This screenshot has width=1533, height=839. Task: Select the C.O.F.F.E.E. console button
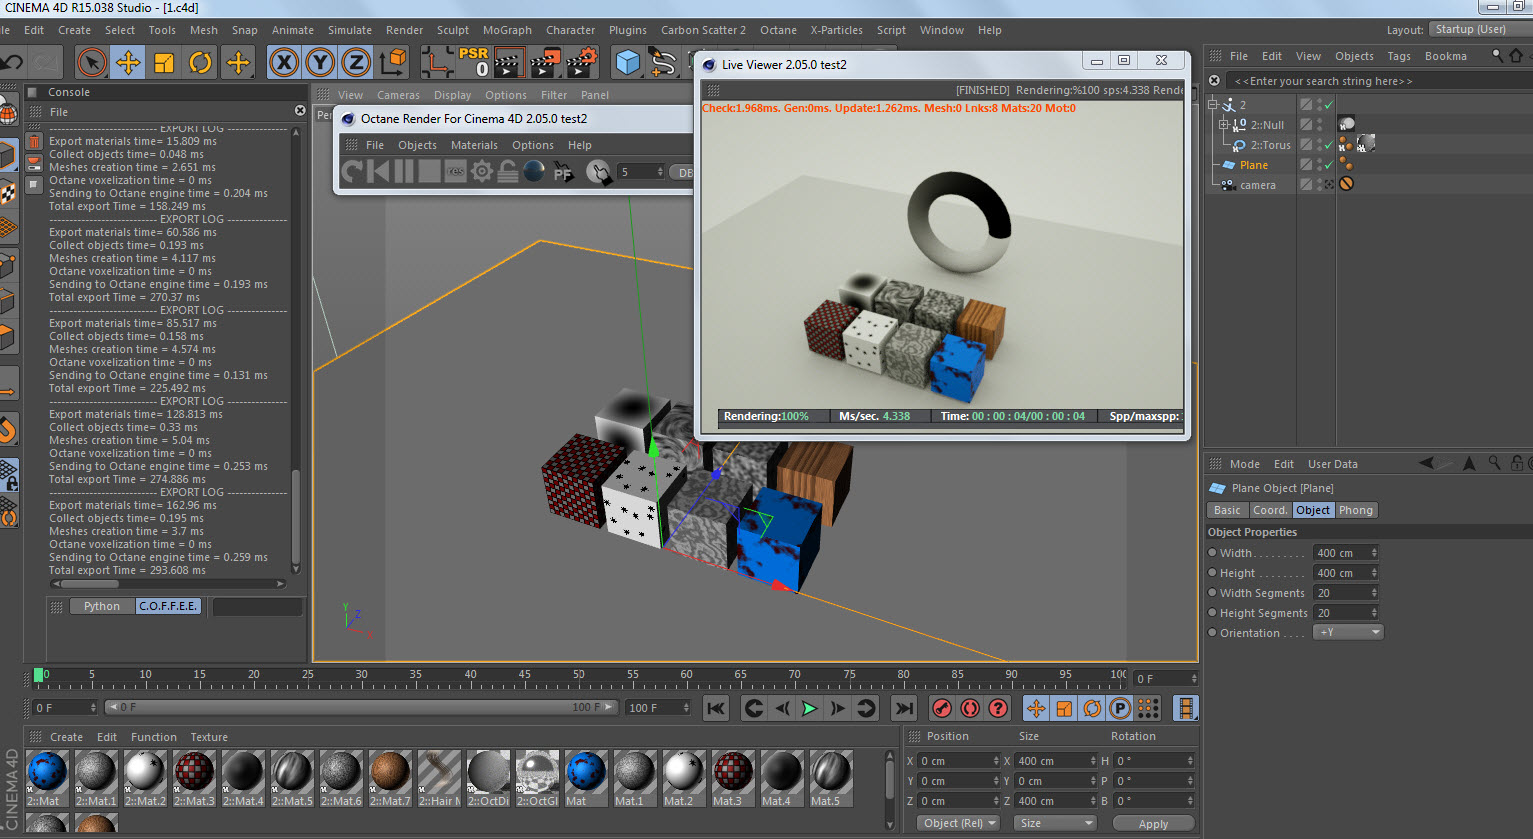tap(168, 606)
